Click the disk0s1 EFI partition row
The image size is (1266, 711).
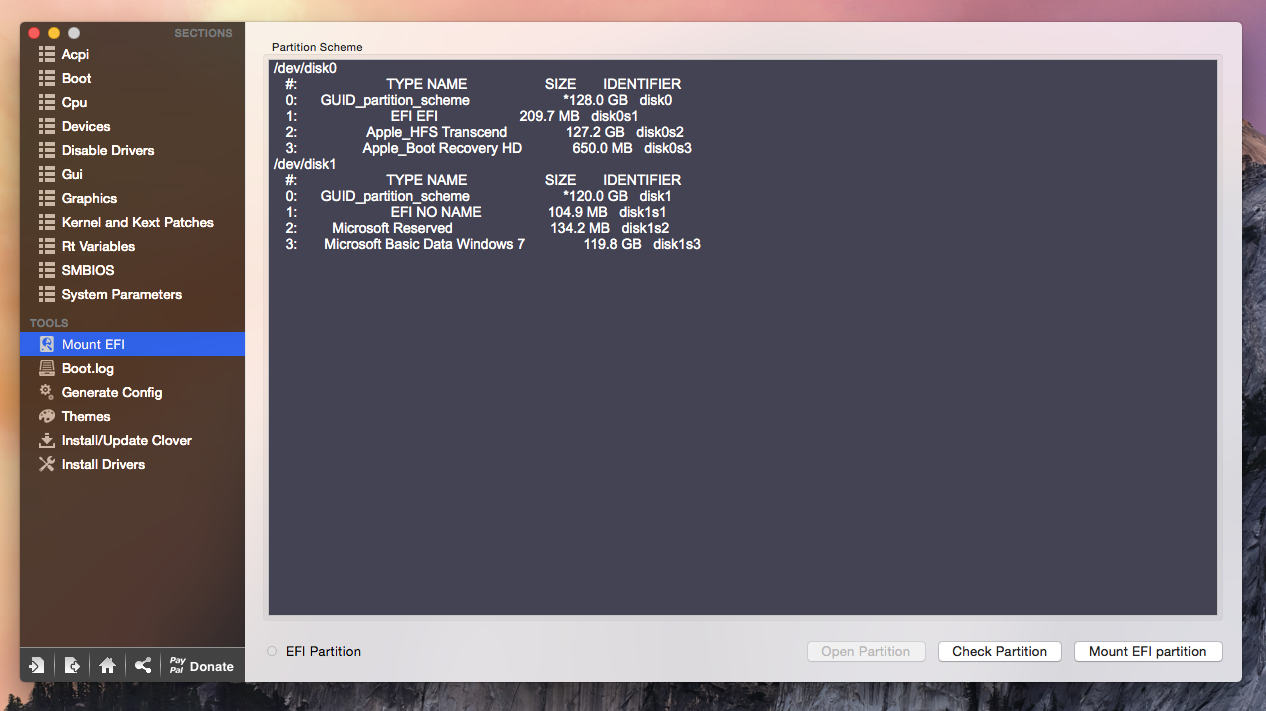461,116
